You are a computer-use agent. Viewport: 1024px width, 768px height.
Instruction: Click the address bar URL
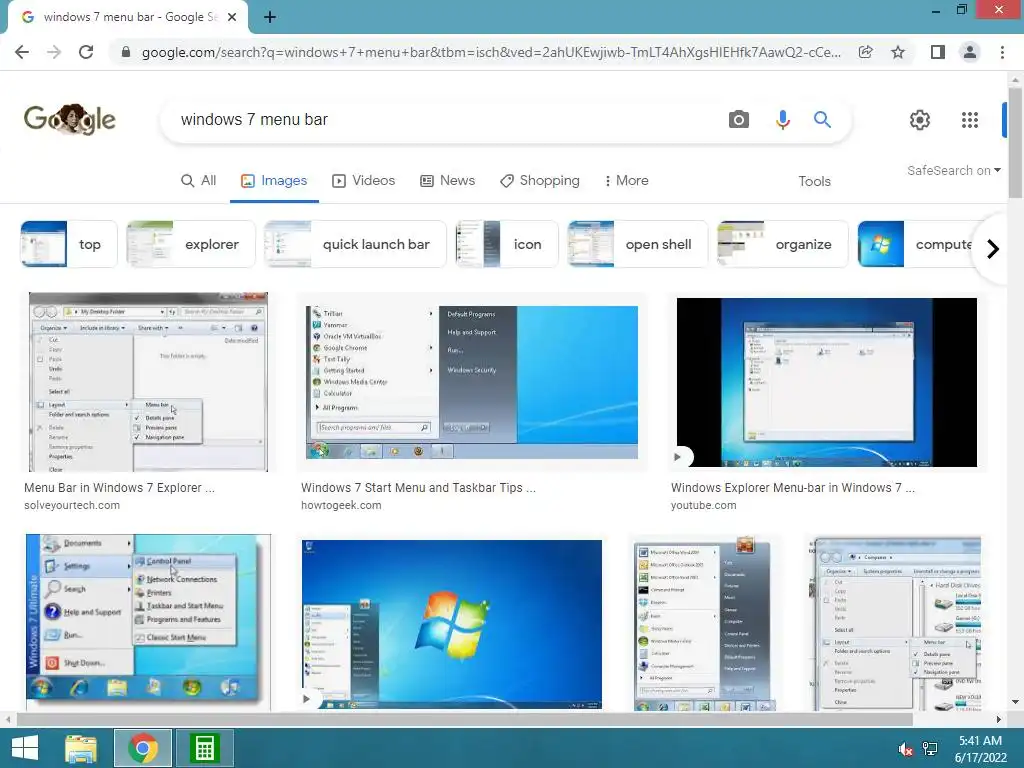pyautogui.click(x=491, y=52)
